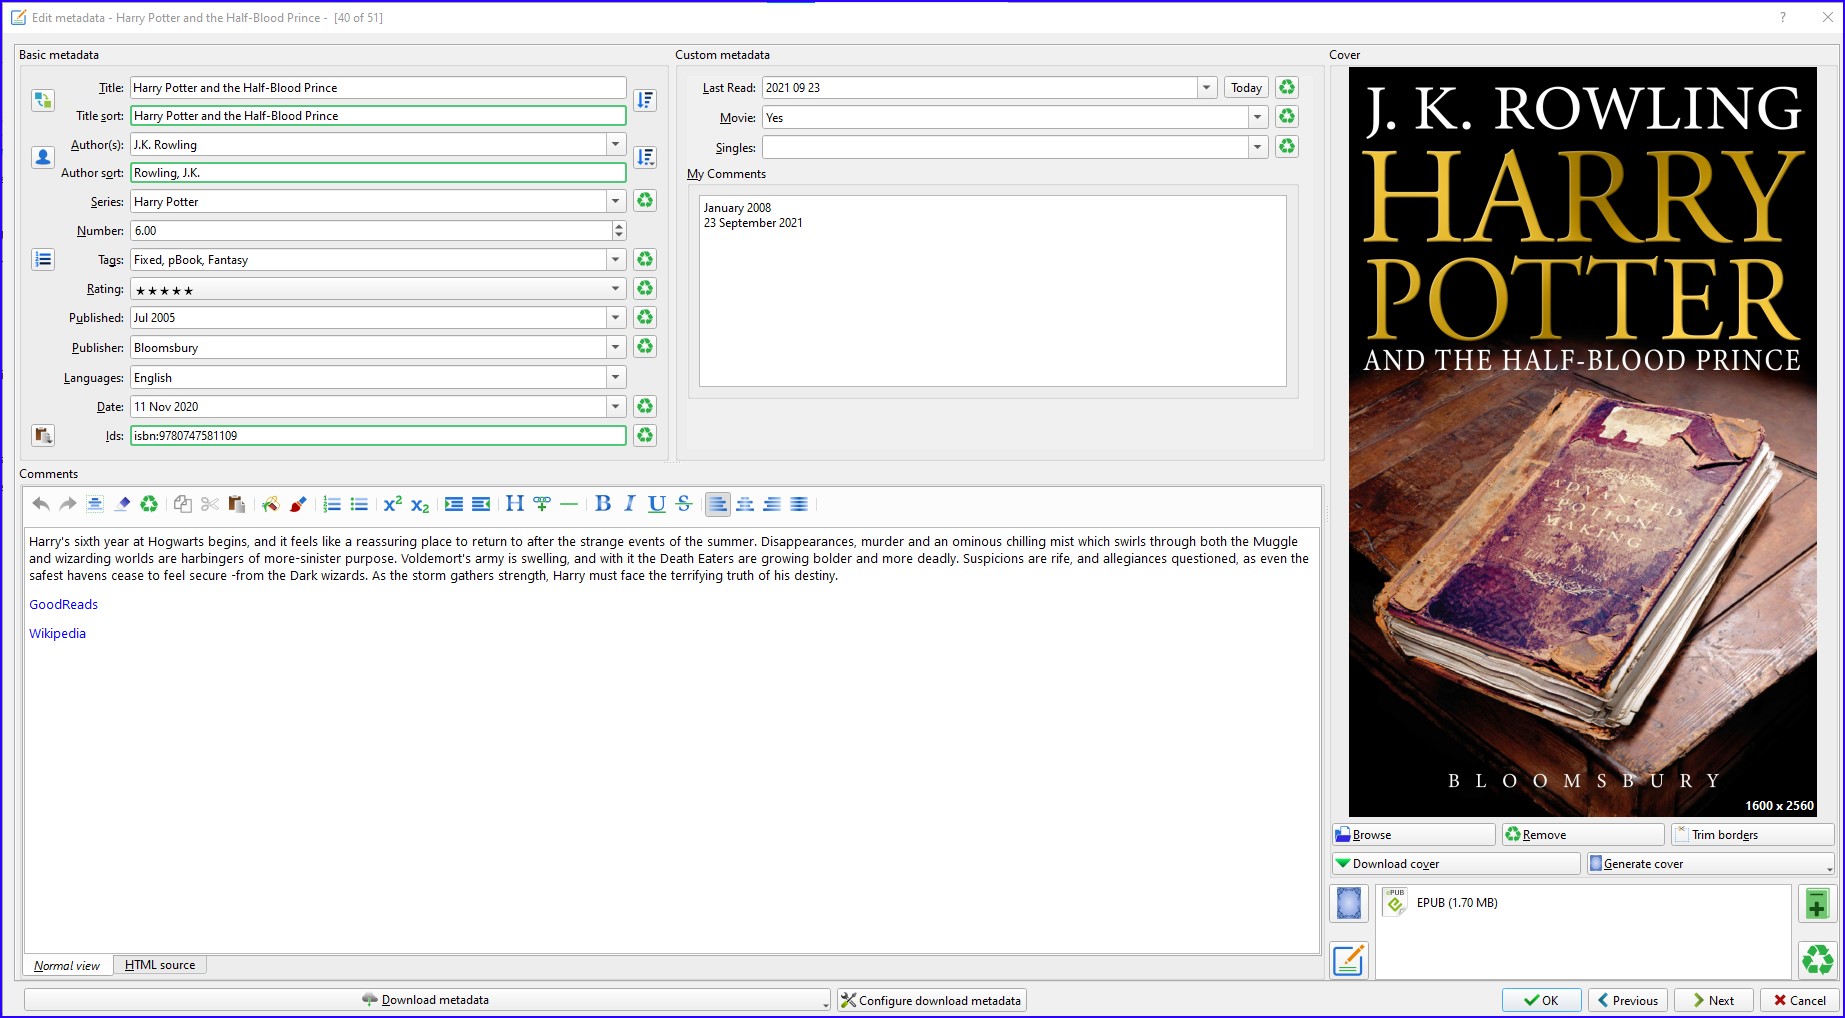Insert a link or image
The image size is (1845, 1018).
[x=542, y=504]
